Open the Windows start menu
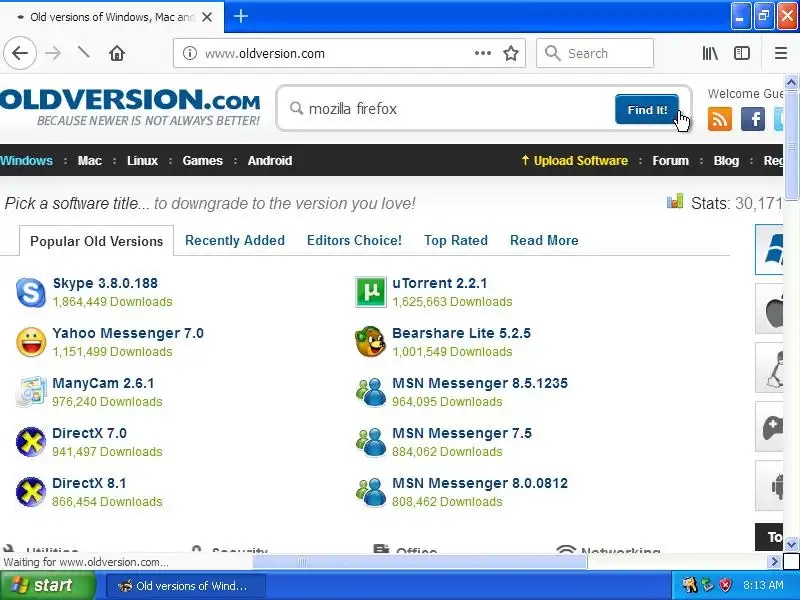 (x=47, y=585)
